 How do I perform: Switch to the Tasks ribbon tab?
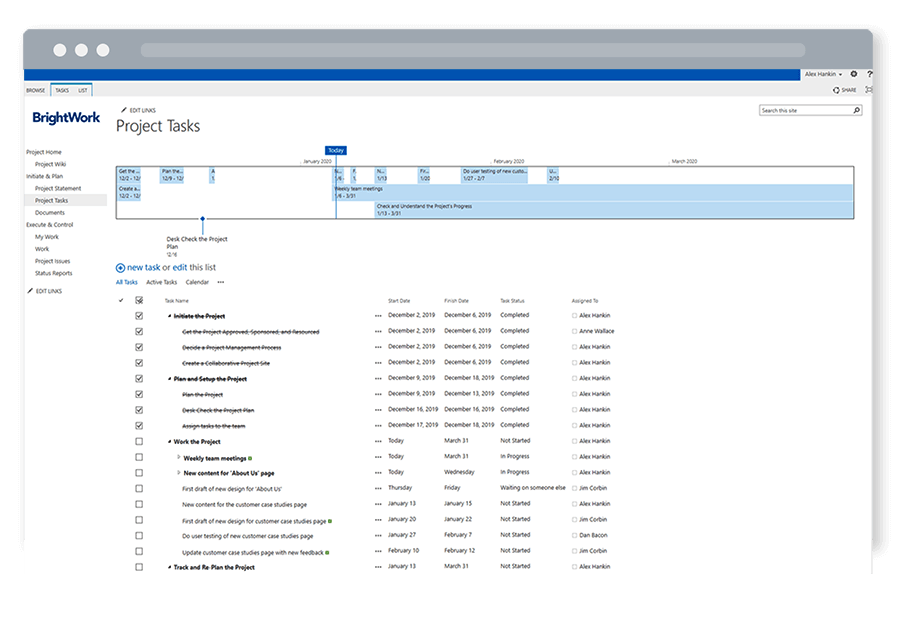[61, 90]
